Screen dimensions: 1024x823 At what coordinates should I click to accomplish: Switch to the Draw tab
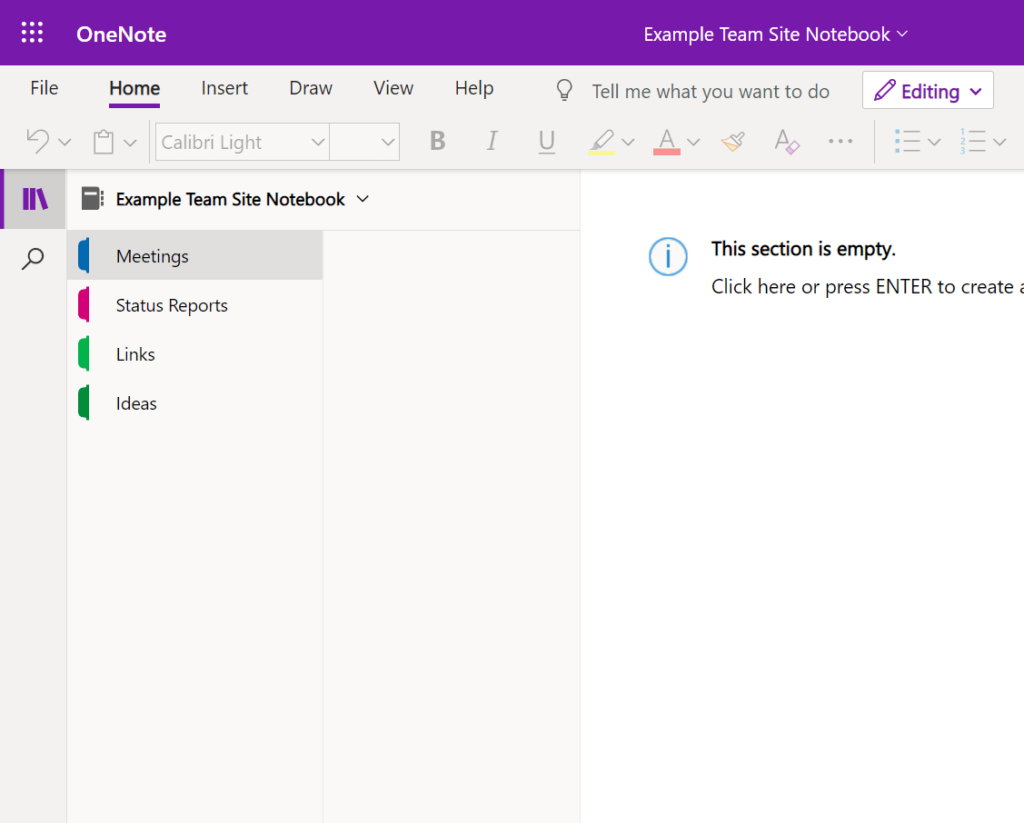pyautogui.click(x=311, y=88)
